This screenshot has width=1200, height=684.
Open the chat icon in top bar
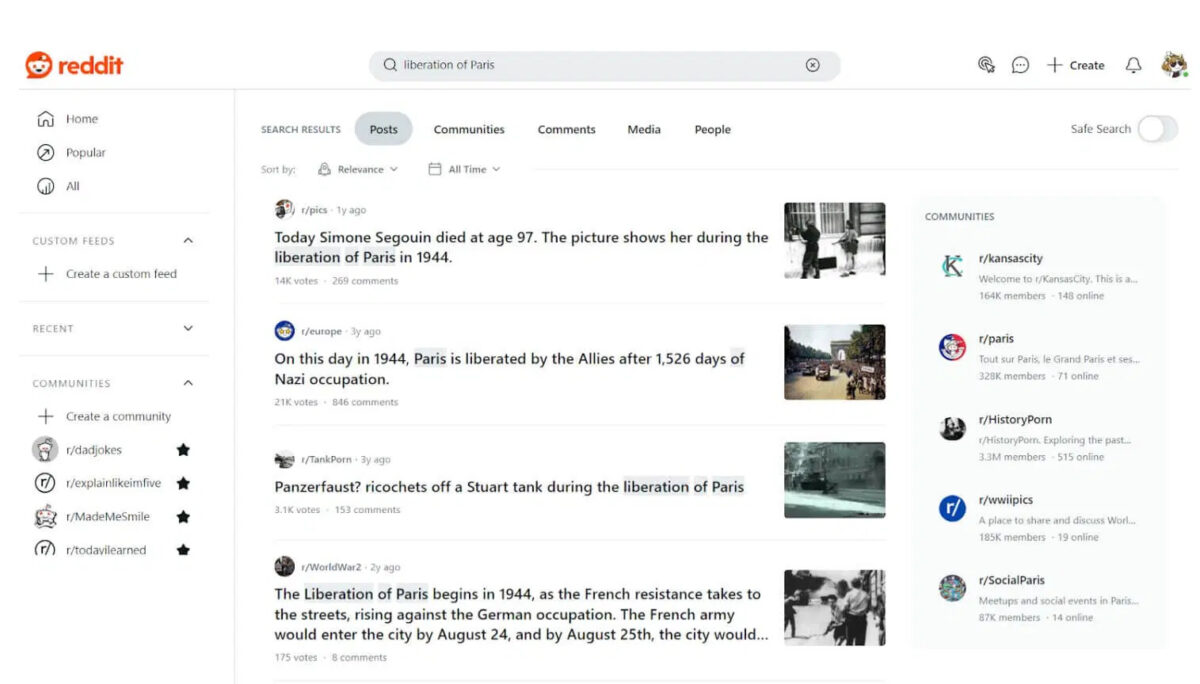[1020, 64]
